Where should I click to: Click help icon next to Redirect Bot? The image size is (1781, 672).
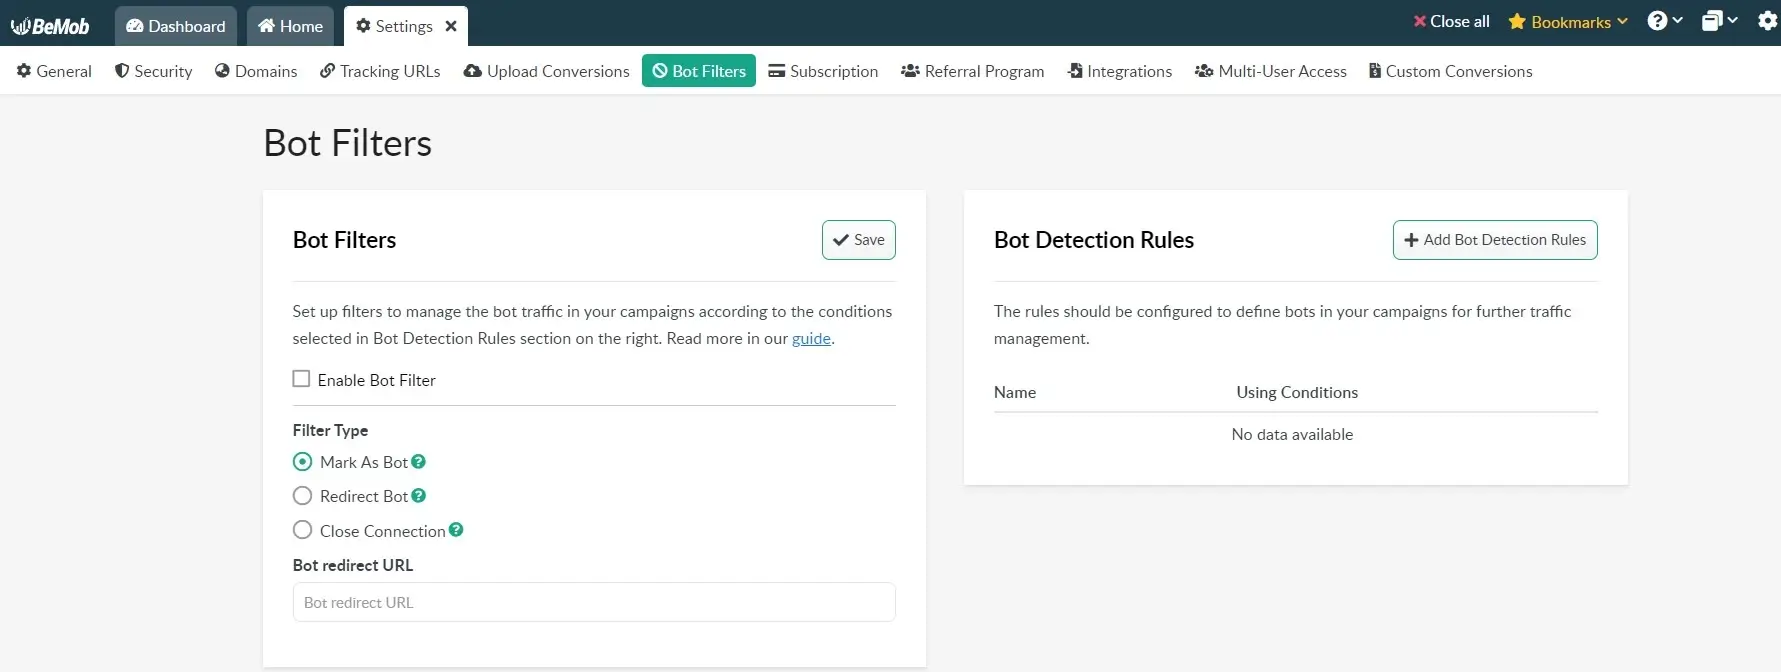click(x=419, y=496)
